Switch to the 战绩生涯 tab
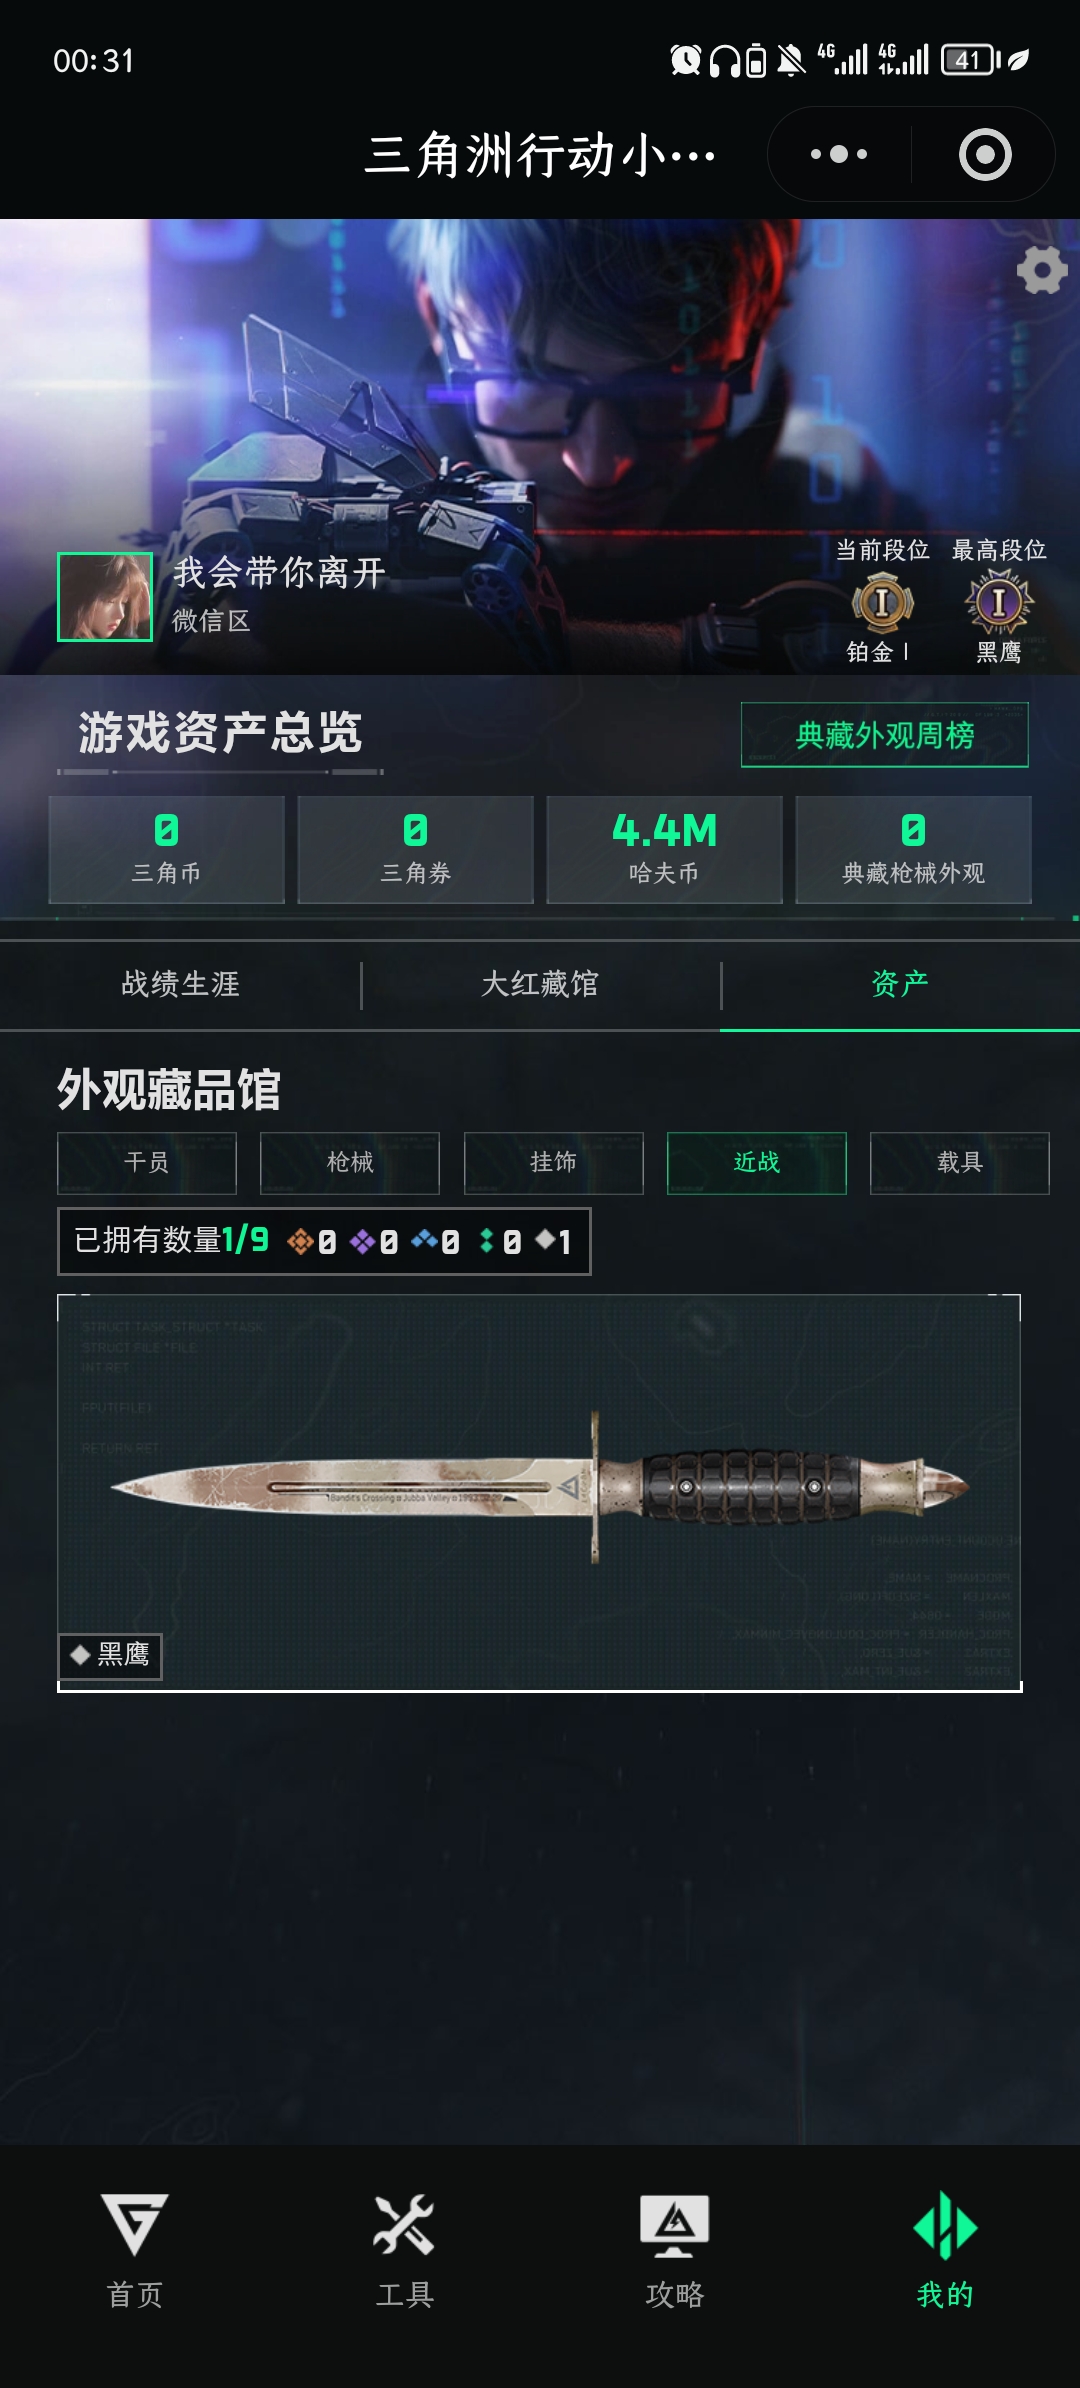Viewport: 1080px width, 2388px height. pos(180,984)
